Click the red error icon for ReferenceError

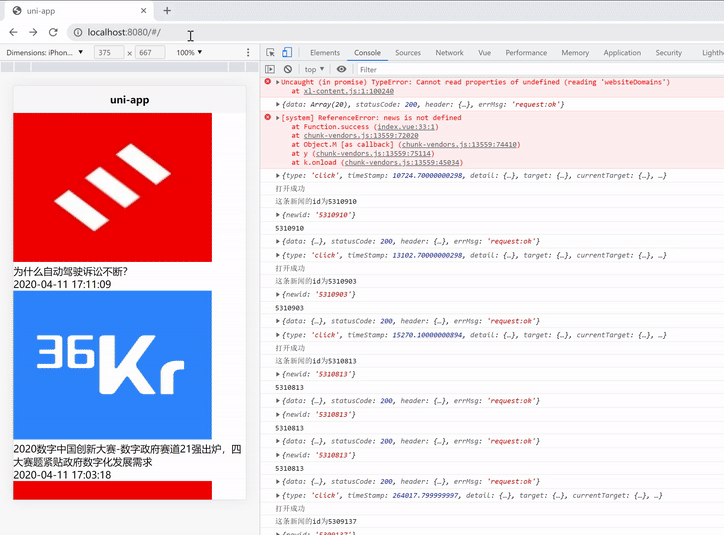click(x=267, y=117)
